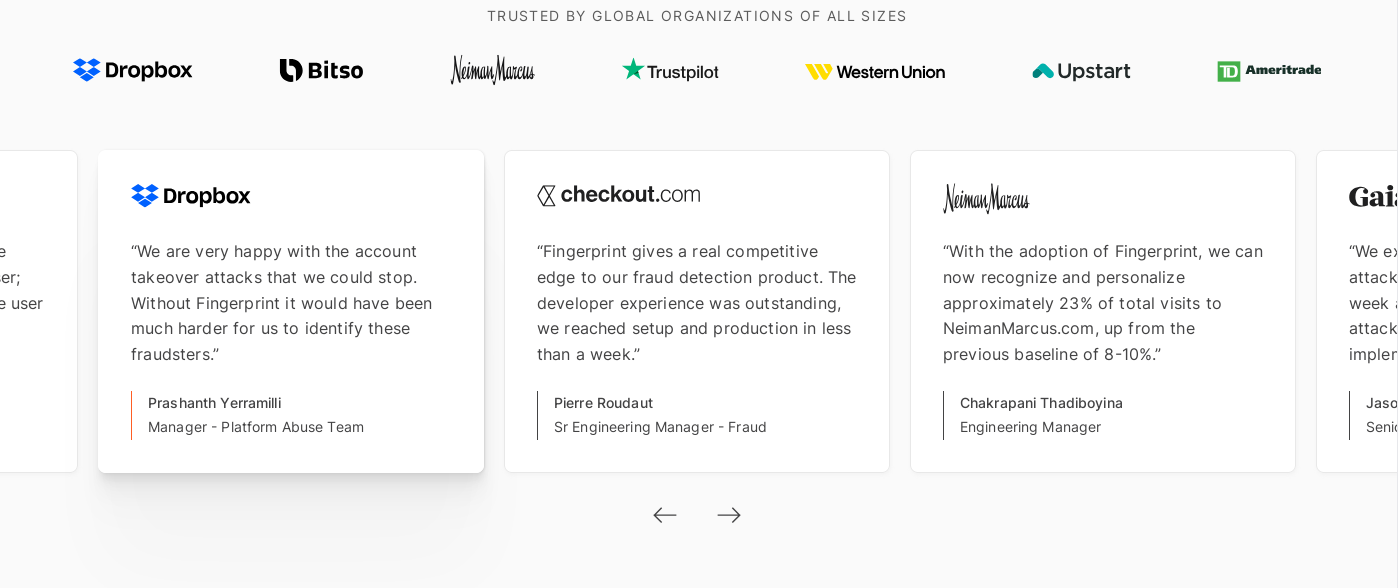1398x588 pixels.
Task: Click the Dropbox logo inside the testimonial card
Action: click(x=191, y=196)
